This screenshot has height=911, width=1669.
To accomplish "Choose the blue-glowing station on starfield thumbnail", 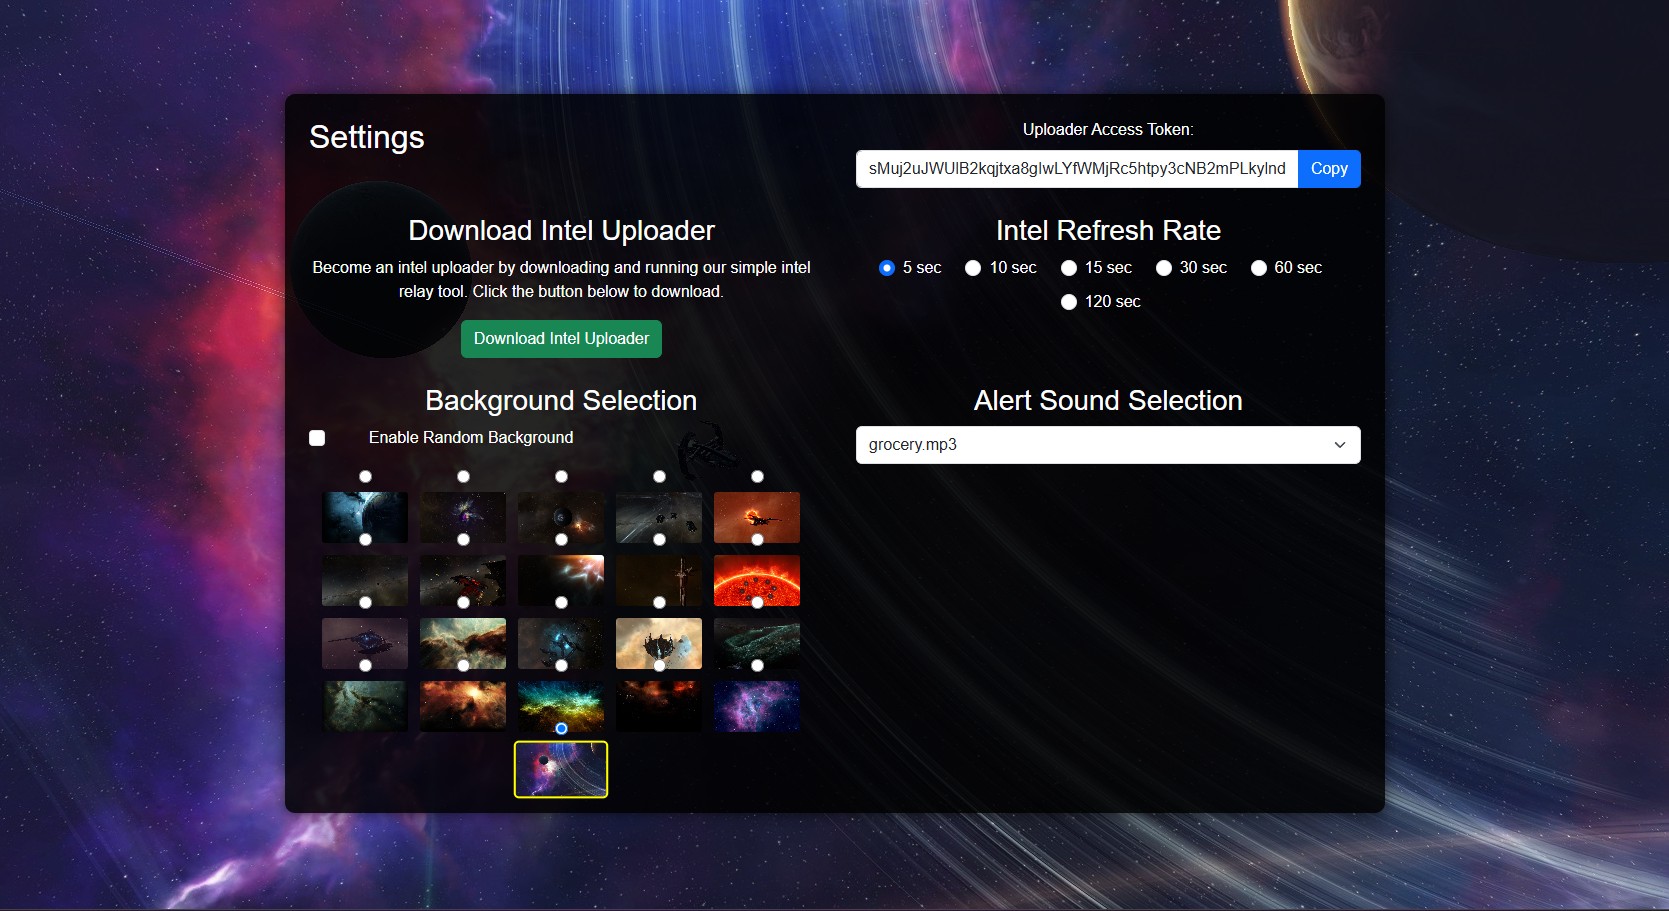I will click(x=561, y=643).
